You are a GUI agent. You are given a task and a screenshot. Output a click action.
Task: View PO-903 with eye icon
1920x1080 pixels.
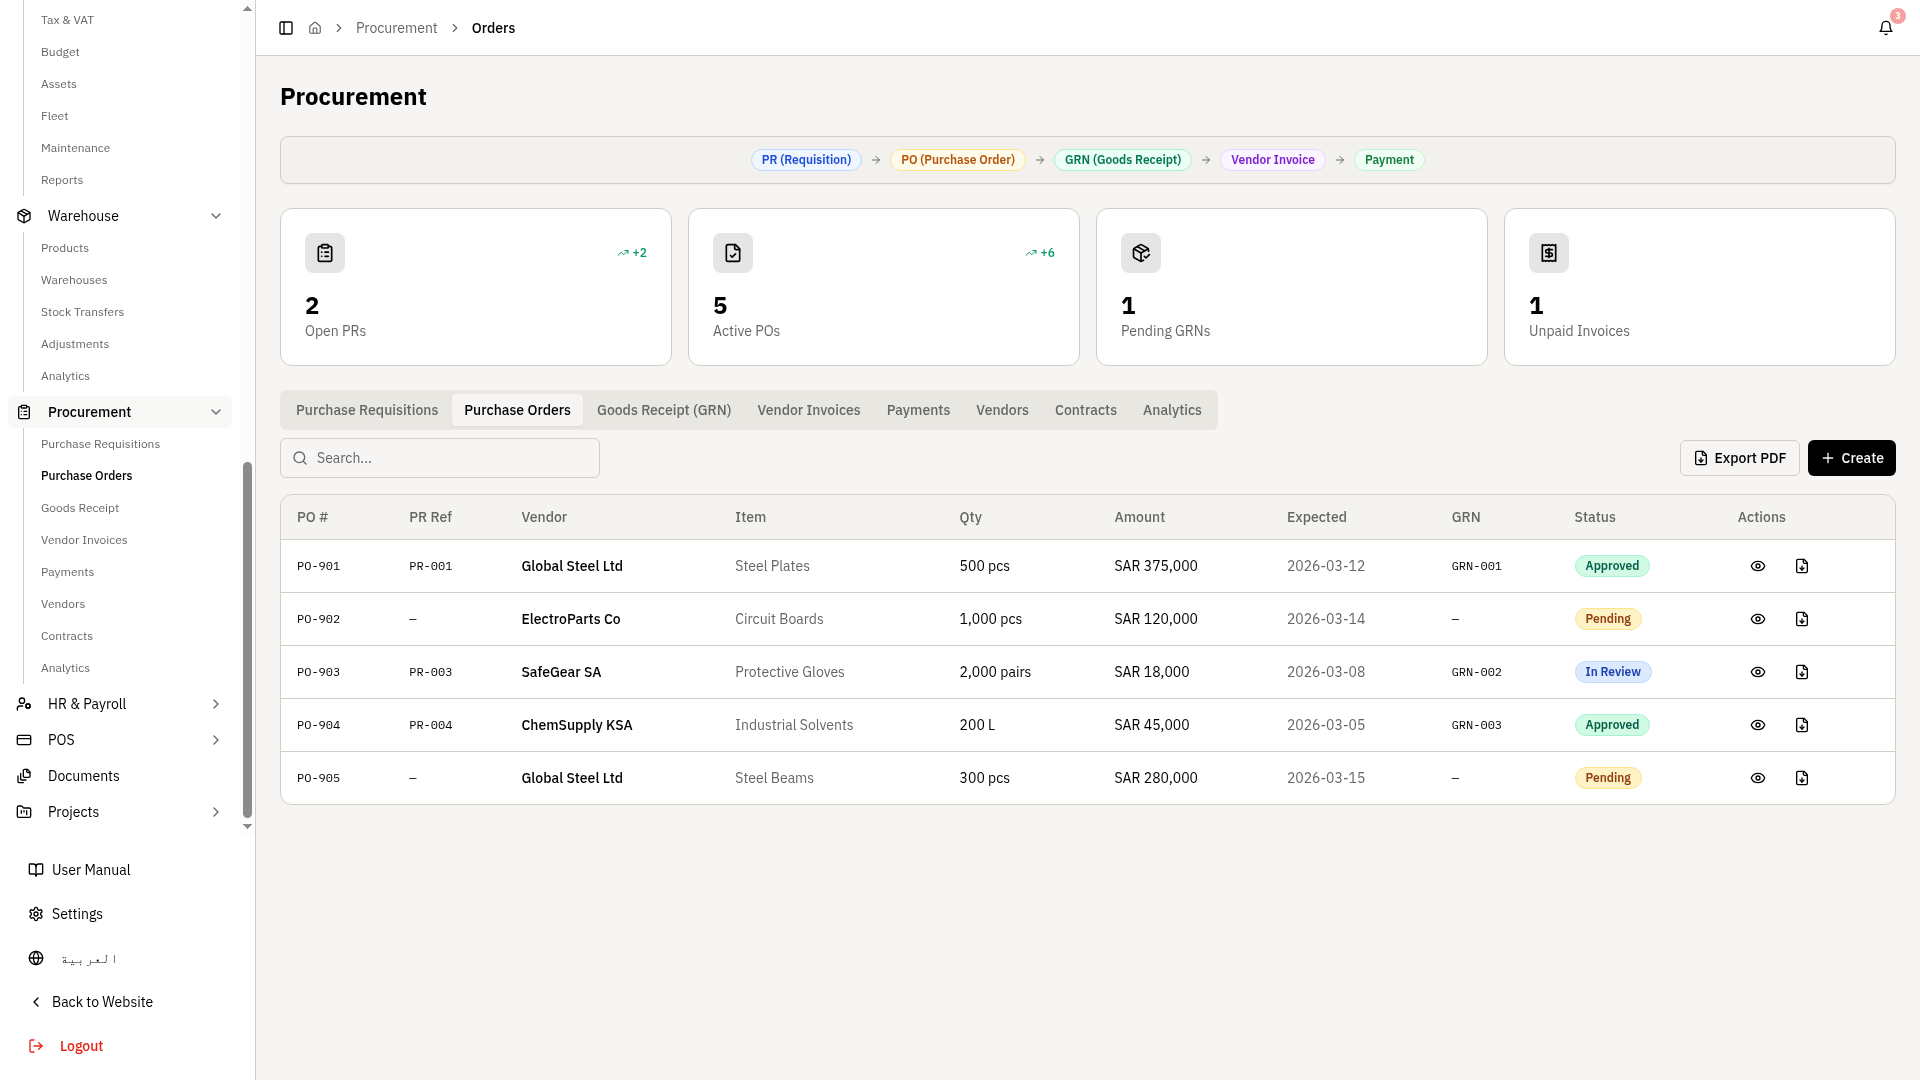[1757, 672]
